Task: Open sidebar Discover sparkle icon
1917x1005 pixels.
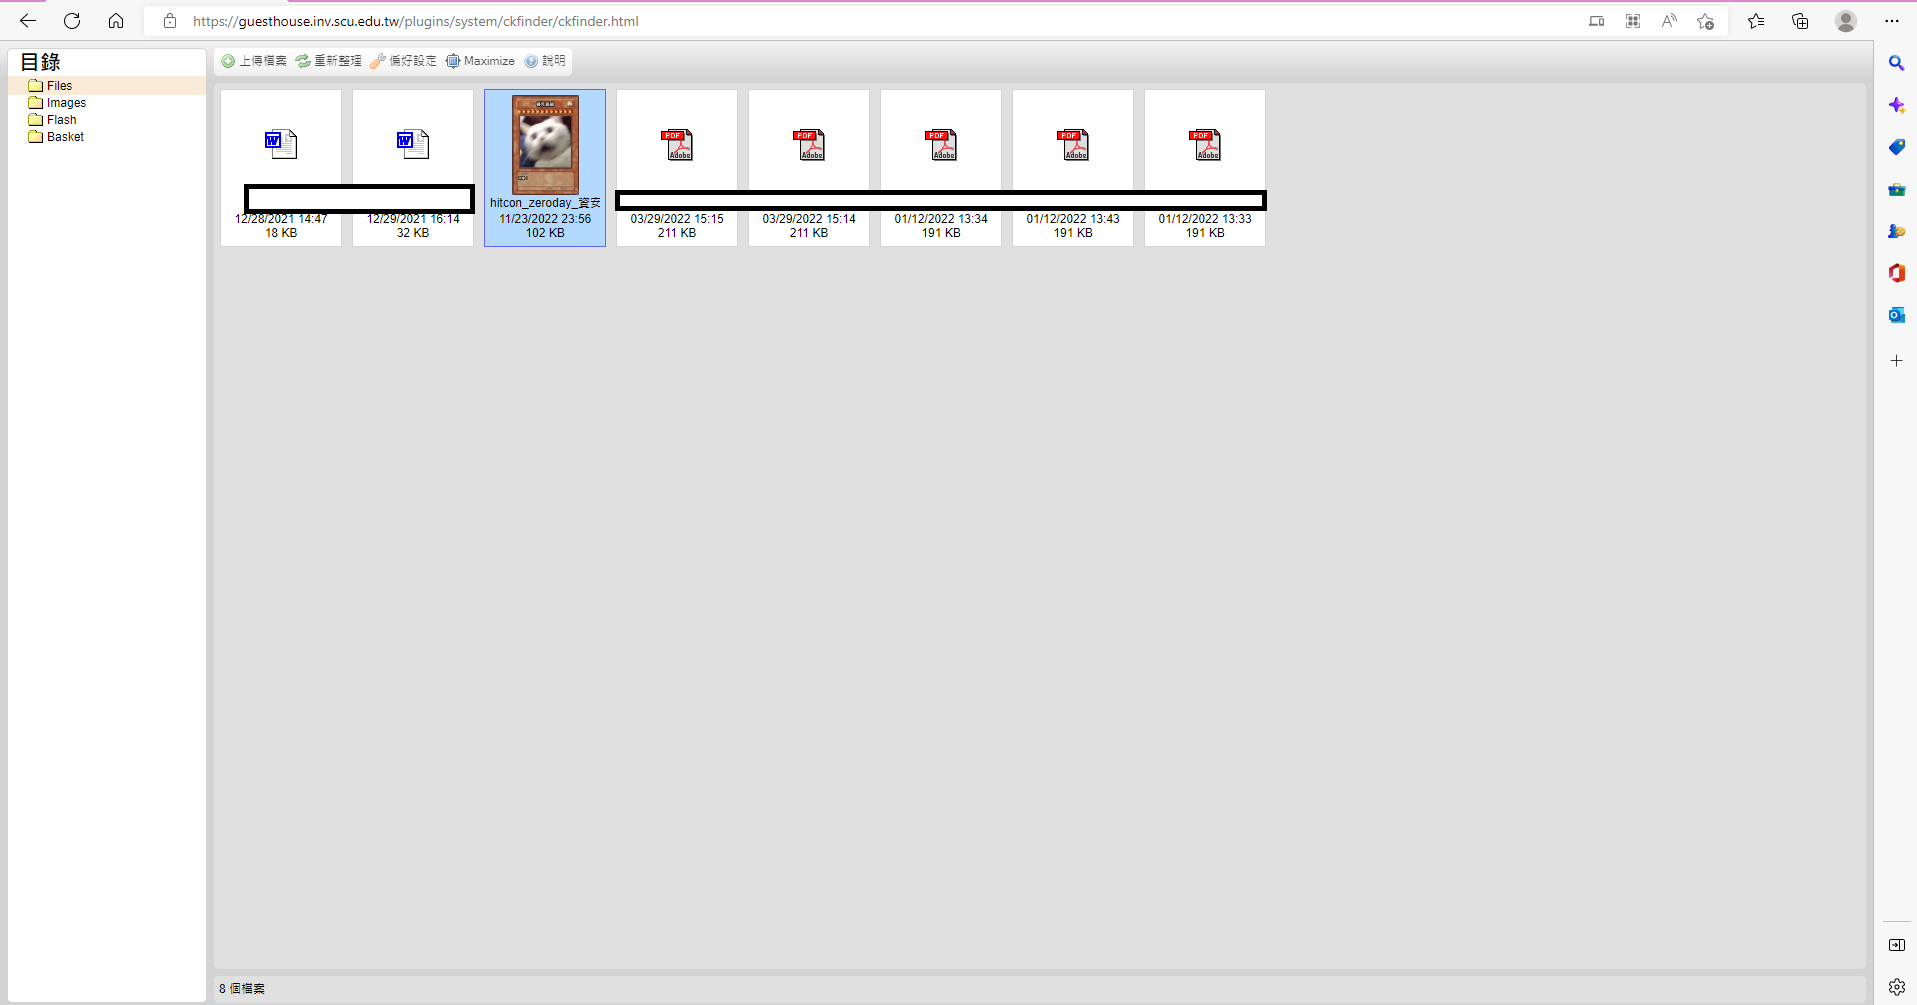Action: point(1896,105)
